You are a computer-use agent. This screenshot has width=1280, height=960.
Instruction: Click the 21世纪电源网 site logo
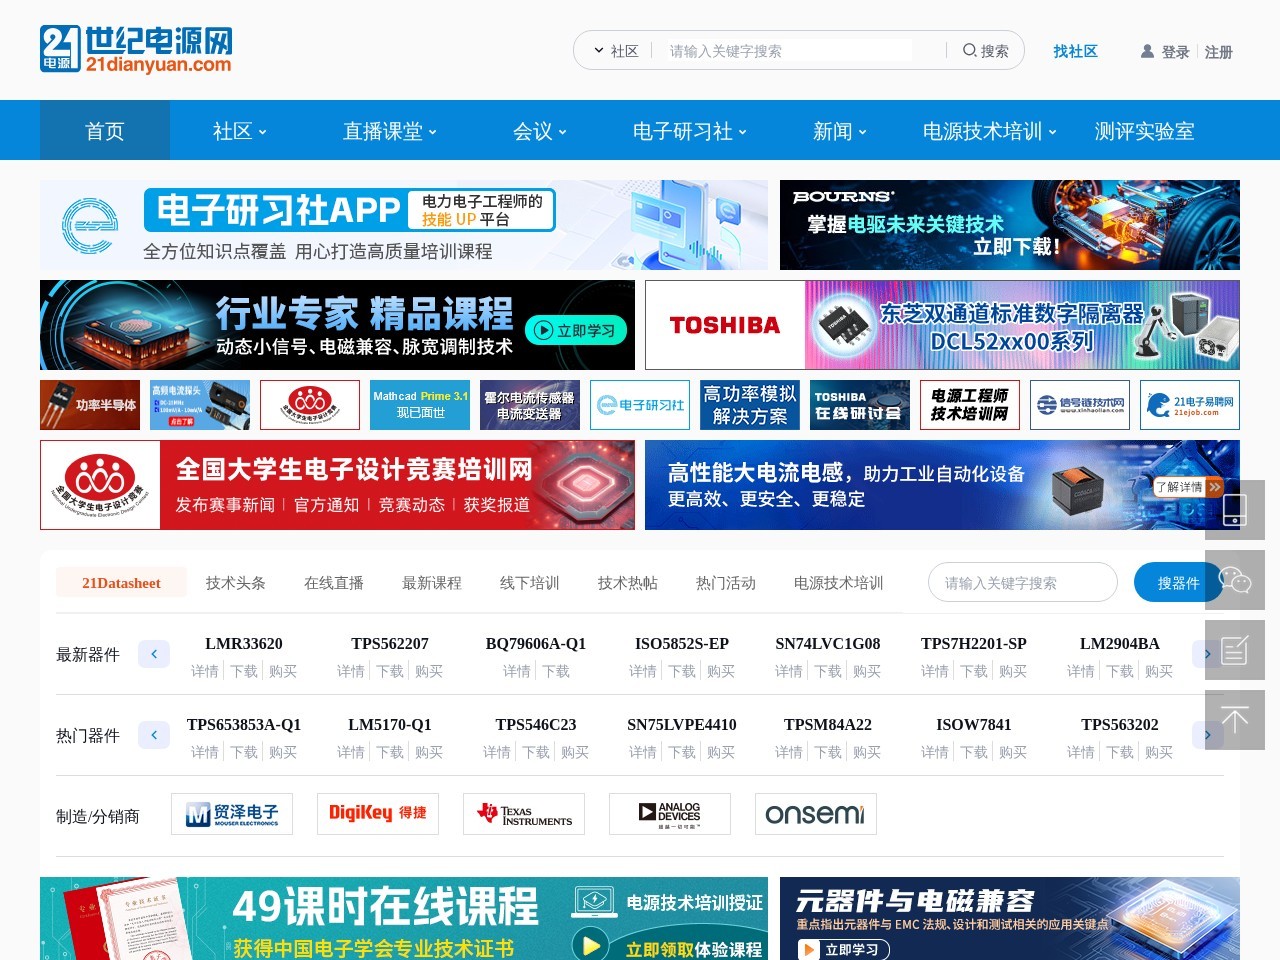136,50
